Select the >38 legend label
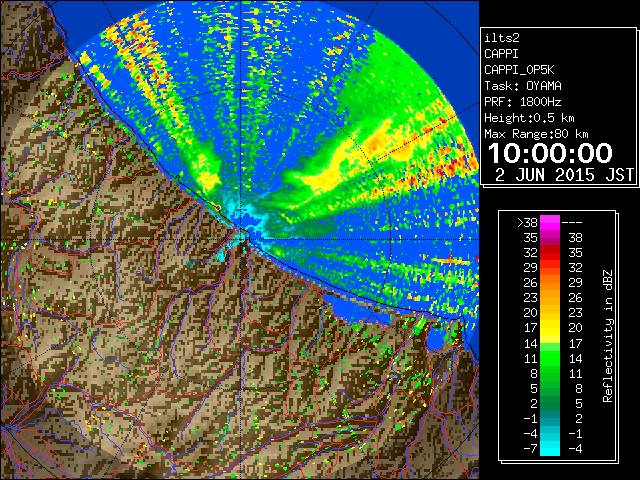Screen dimensions: 640x480 (527, 223)
